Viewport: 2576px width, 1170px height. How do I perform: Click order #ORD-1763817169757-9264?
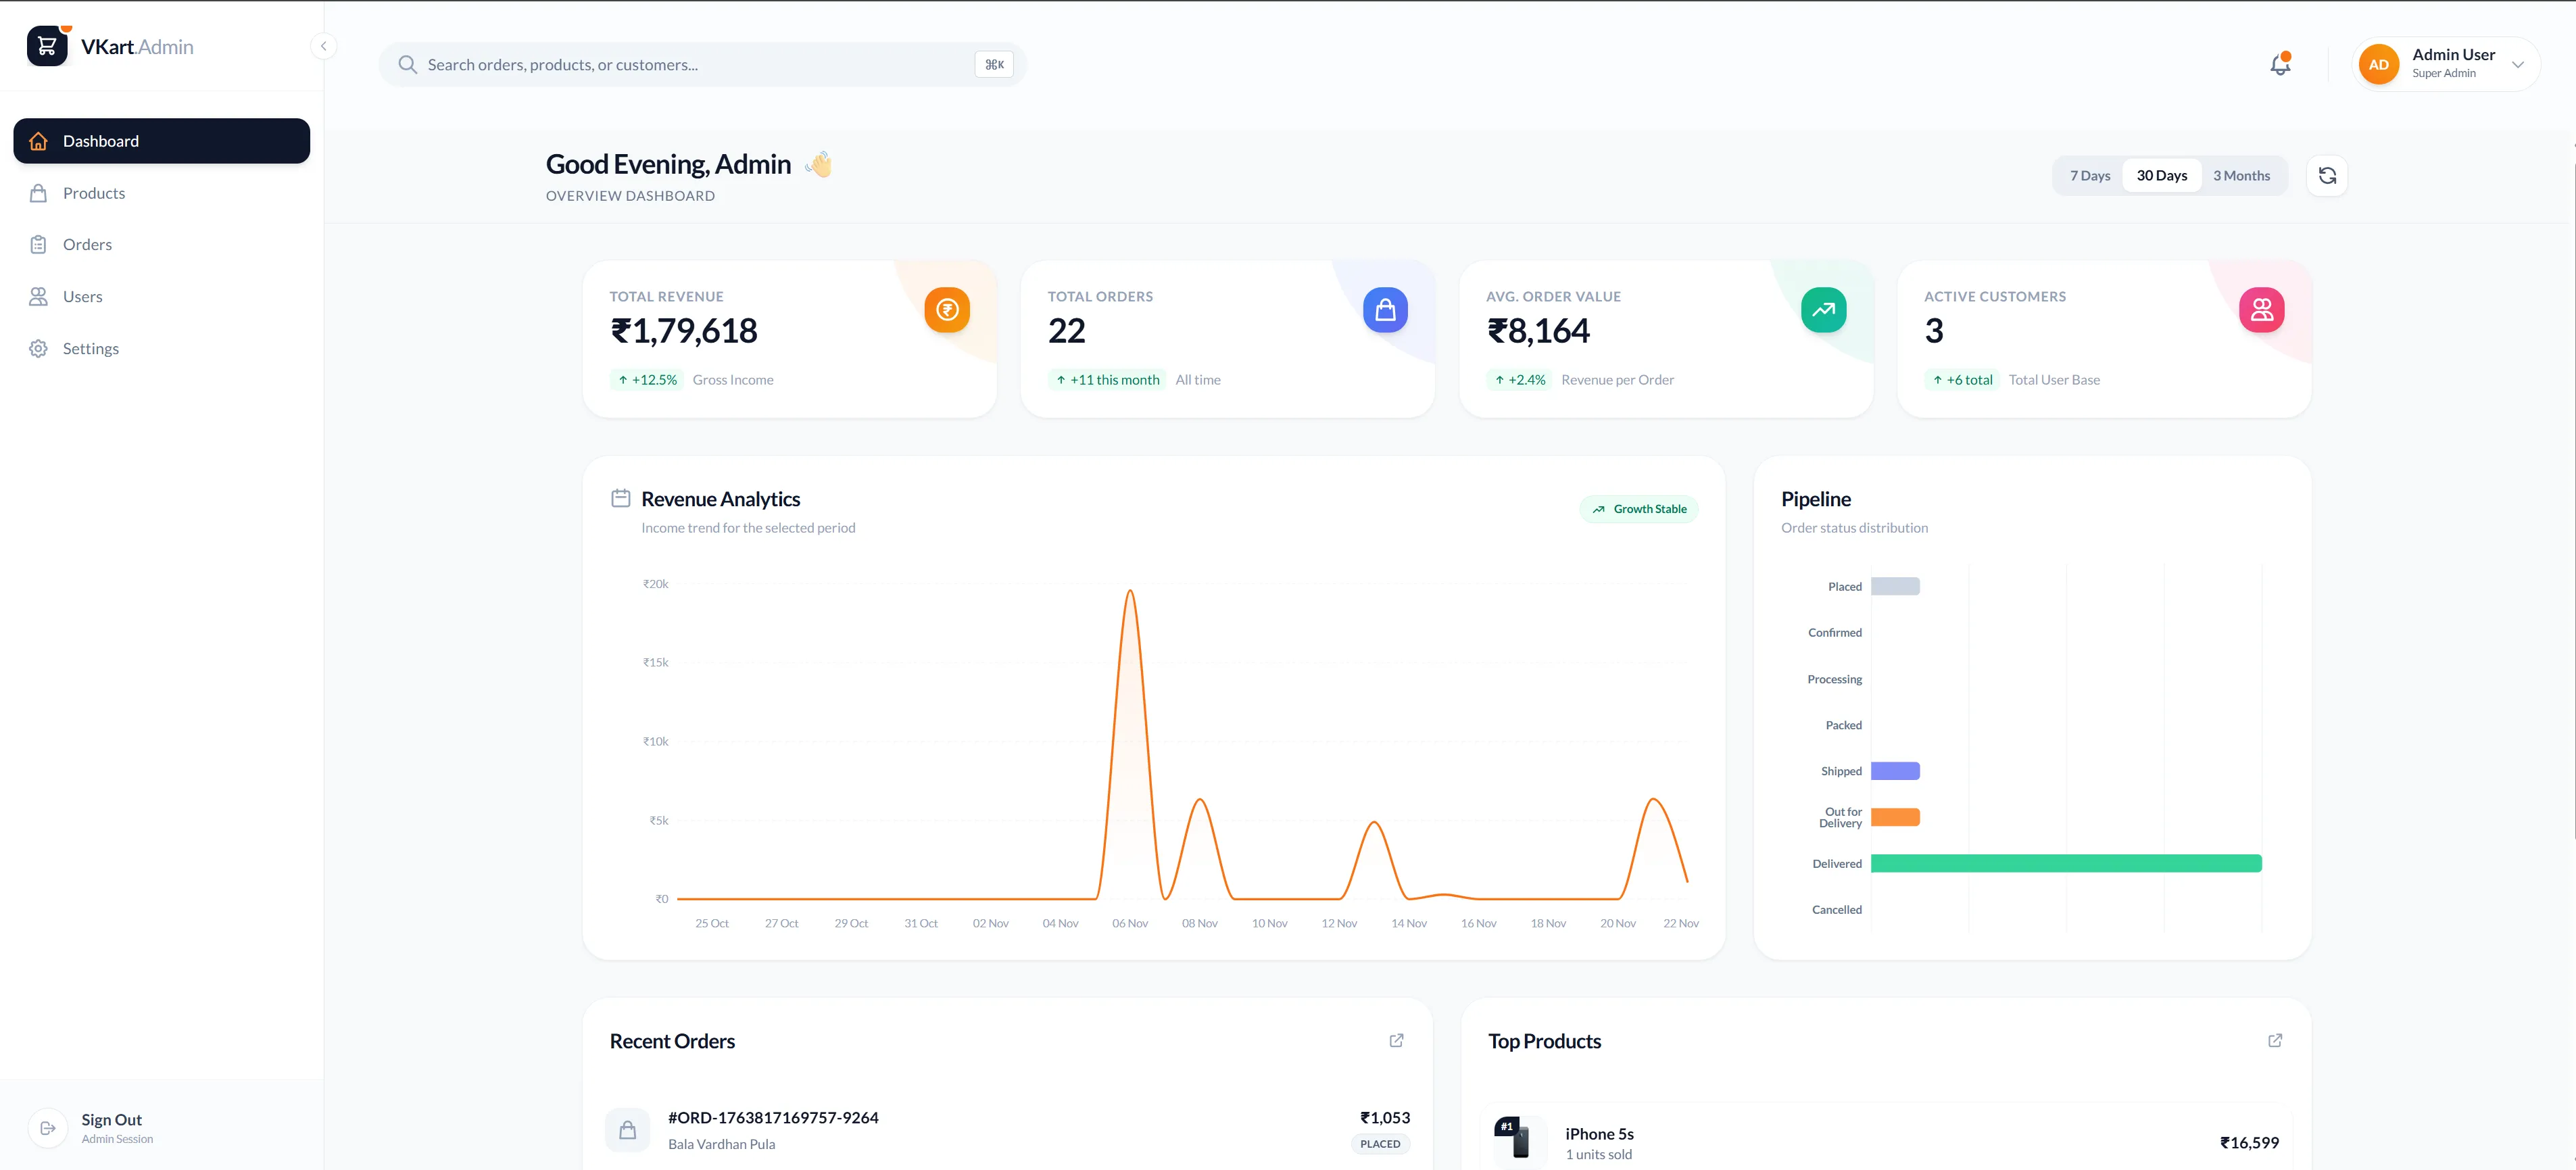(772, 1117)
